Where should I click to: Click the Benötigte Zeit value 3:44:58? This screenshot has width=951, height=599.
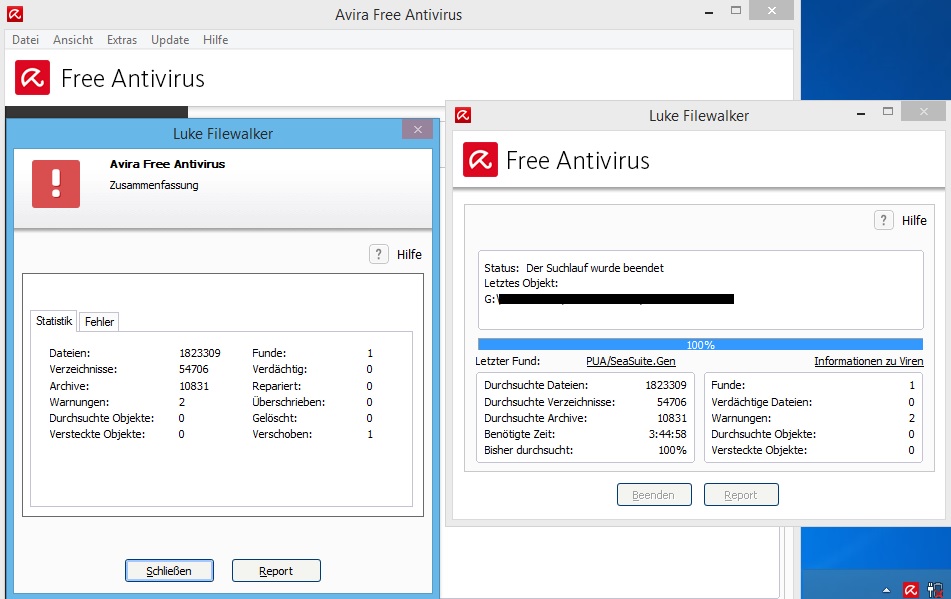click(x=667, y=434)
